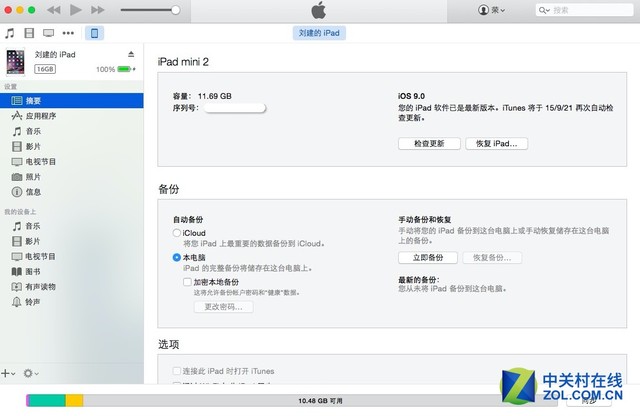Select 音乐 under settings section
The image size is (640, 416).
click(71, 131)
